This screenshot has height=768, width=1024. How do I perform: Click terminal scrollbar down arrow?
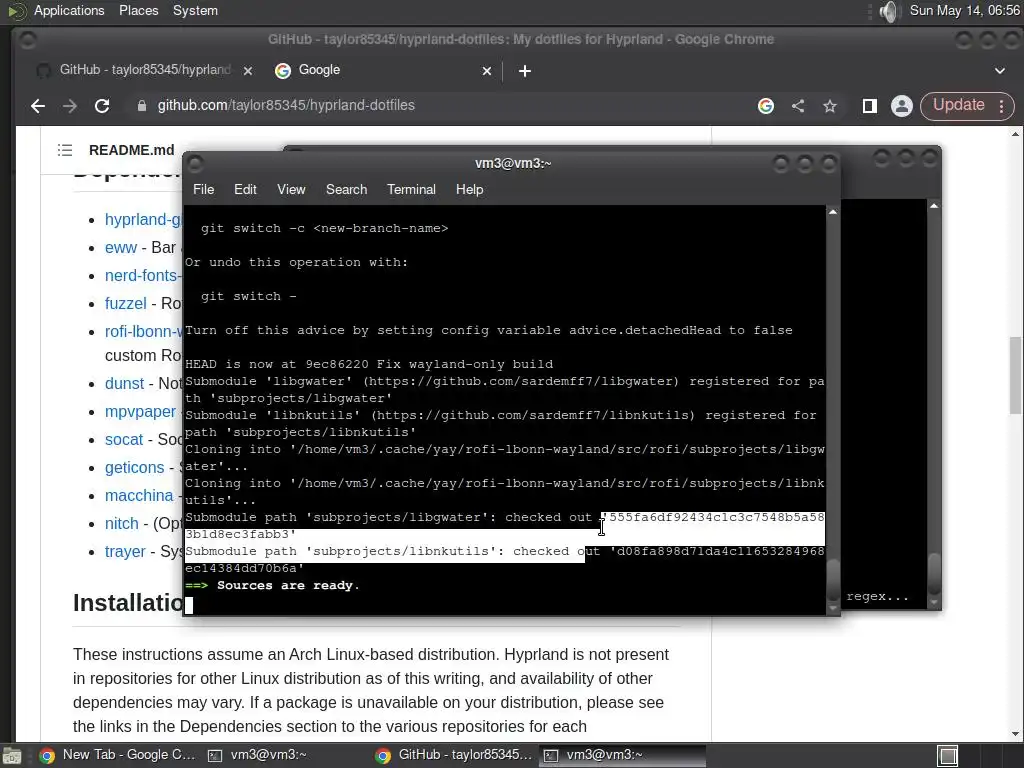coord(833,608)
